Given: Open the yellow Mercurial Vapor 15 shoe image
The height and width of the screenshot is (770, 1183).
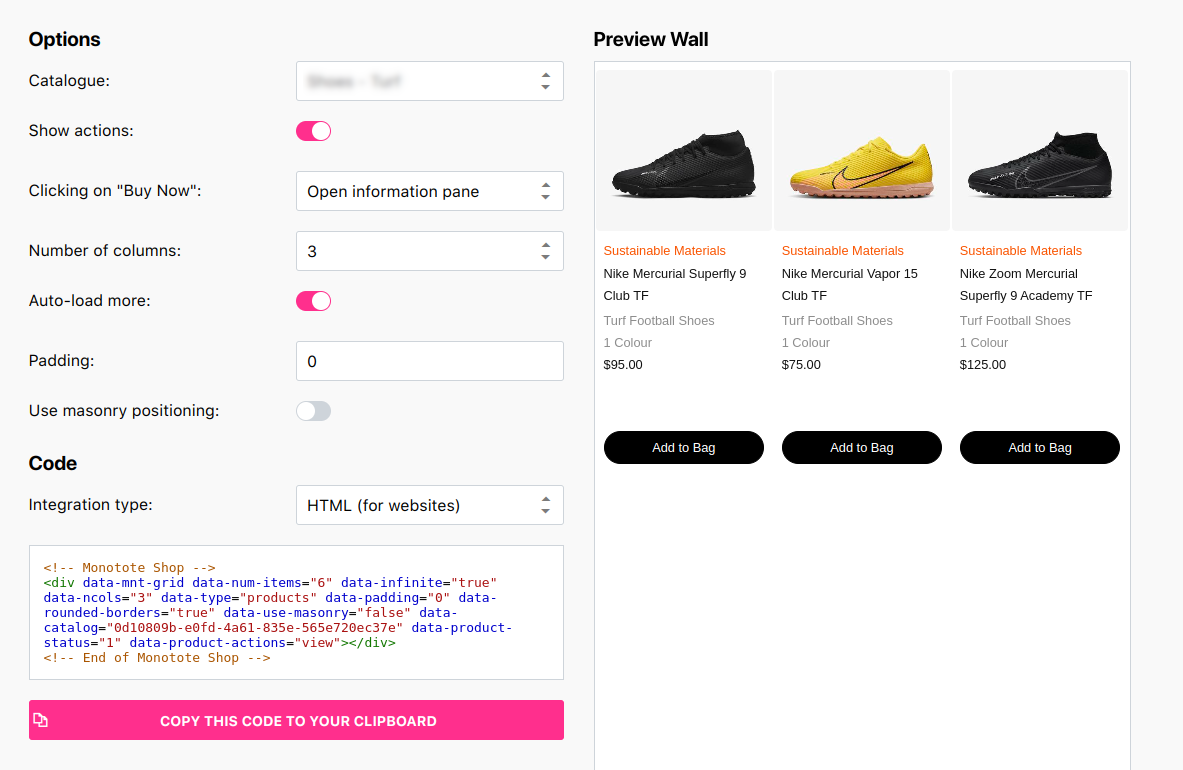Looking at the screenshot, I should 862,151.
